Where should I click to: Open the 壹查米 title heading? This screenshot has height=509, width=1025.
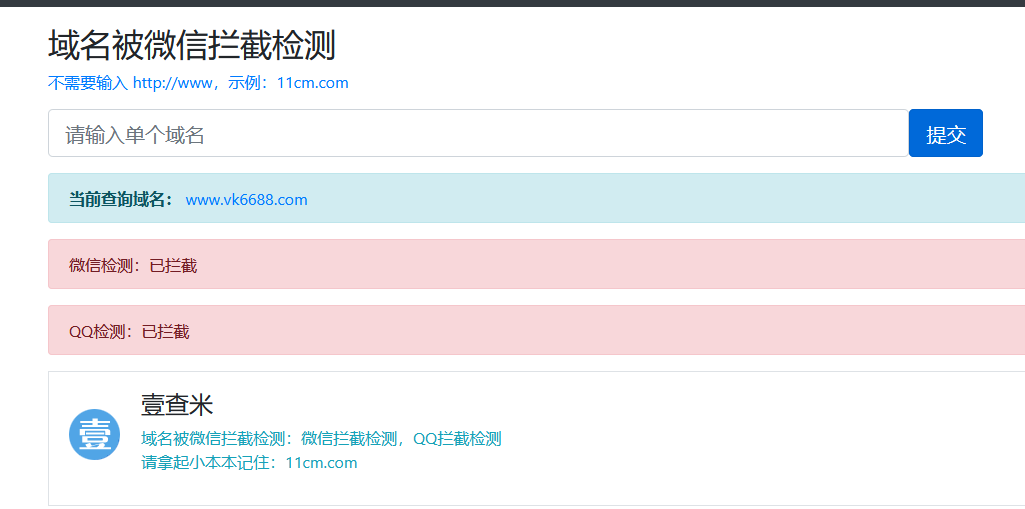click(x=177, y=405)
